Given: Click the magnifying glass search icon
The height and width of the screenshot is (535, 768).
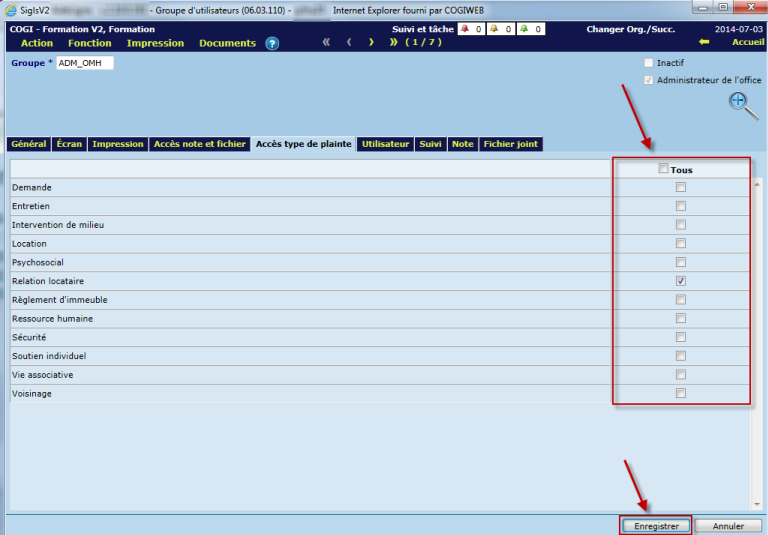Looking at the screenshot, I should [742, 104].
